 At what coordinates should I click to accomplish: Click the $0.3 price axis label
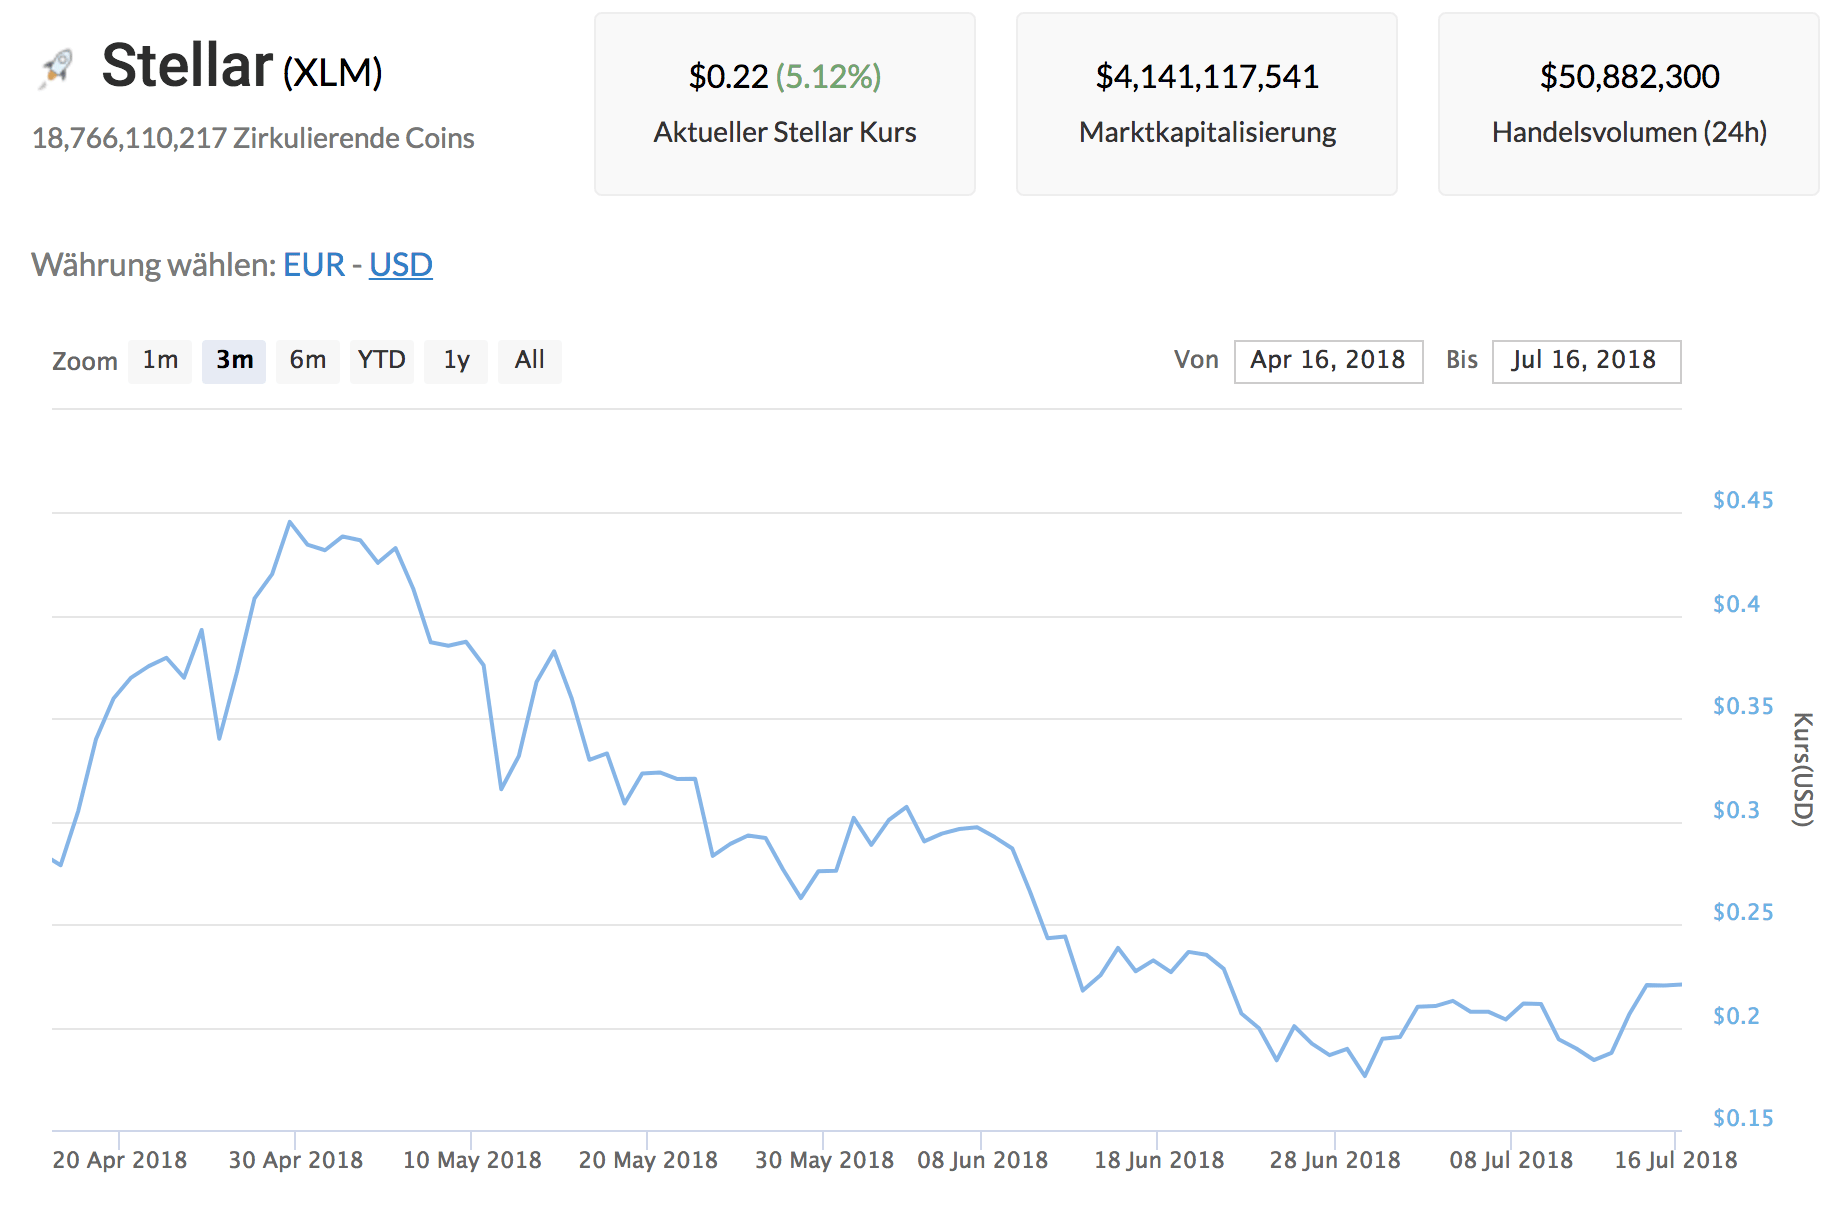click(x=1736, y=810)
